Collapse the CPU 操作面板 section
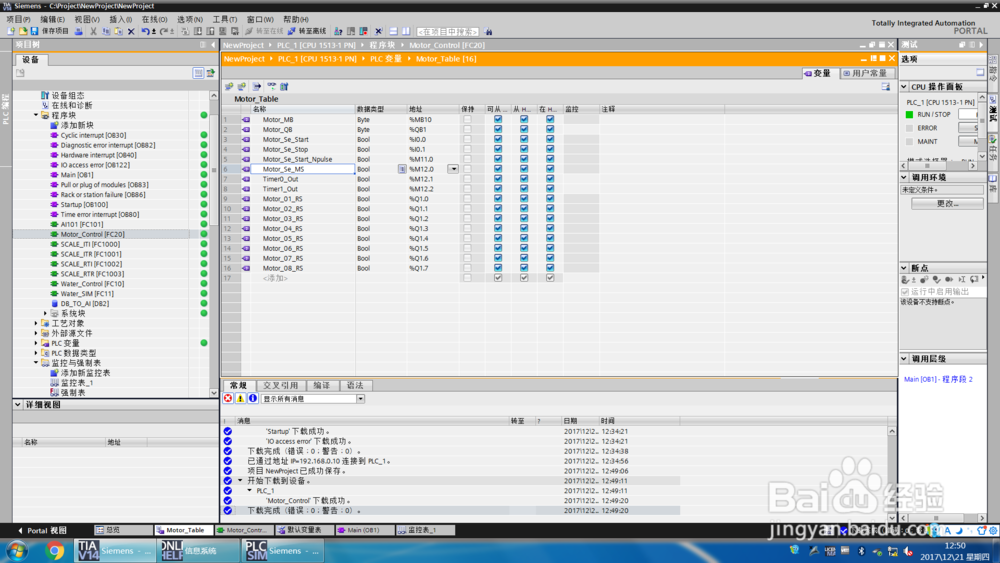1000x563 pixels. coord(904,87)
